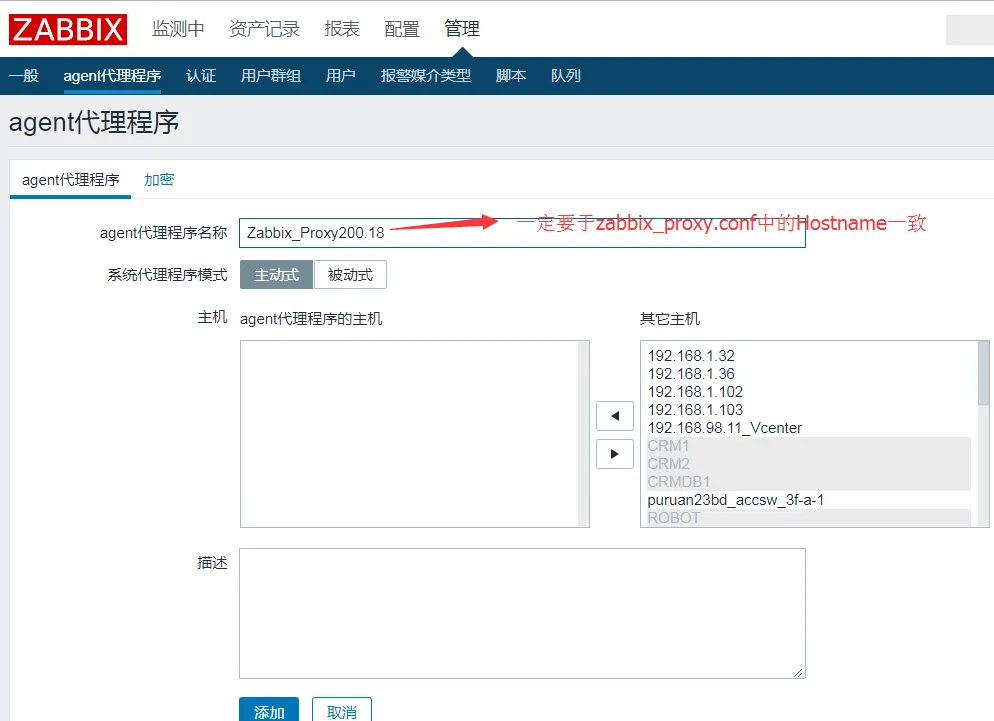Click the 添加 button
Screen dimensions: 994x721
(x=269, y=710)
